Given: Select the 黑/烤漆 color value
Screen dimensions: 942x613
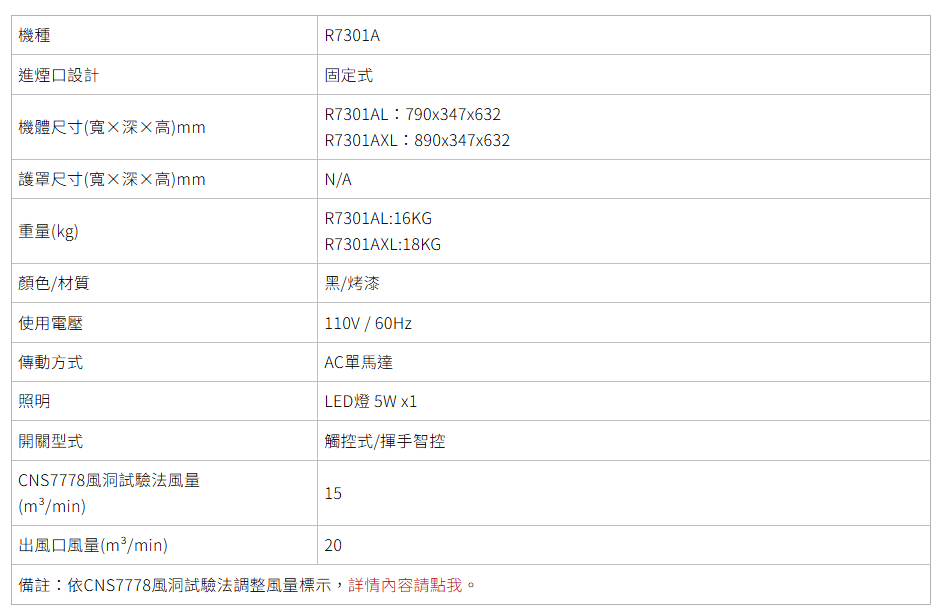Looking at the screenshot, I should click(352, 284).
